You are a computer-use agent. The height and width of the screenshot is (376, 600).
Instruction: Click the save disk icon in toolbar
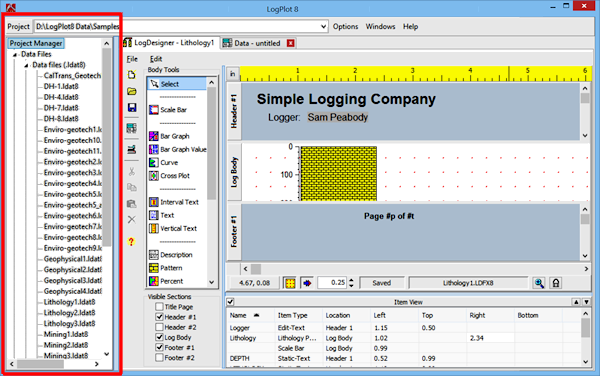132,107
